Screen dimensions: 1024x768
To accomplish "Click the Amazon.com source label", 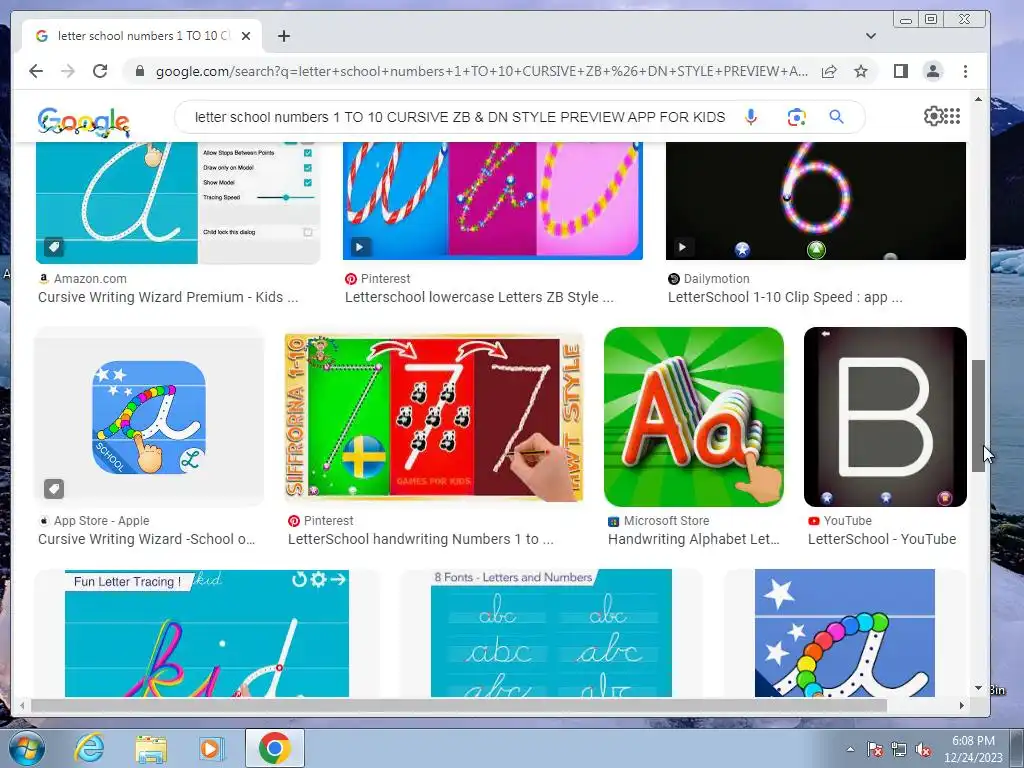I will click(x=90, y=279).
